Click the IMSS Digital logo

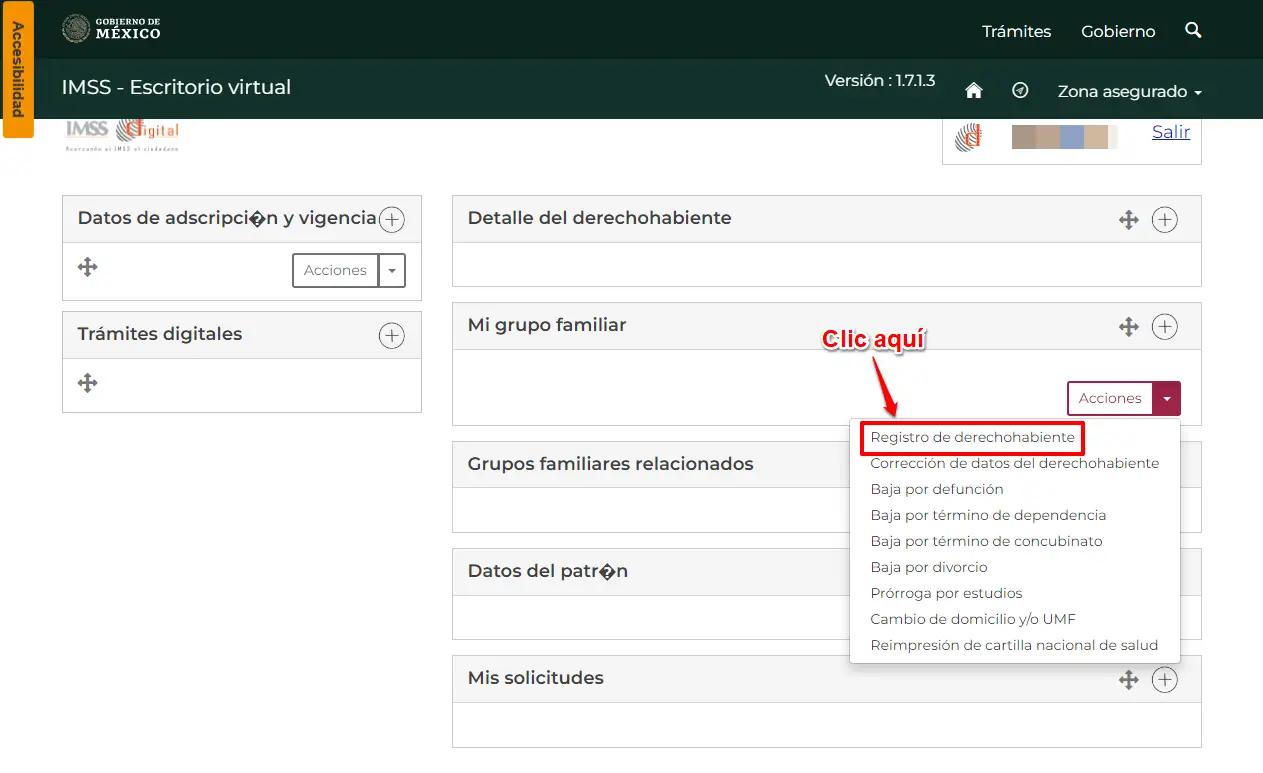[x=122, y=134]
